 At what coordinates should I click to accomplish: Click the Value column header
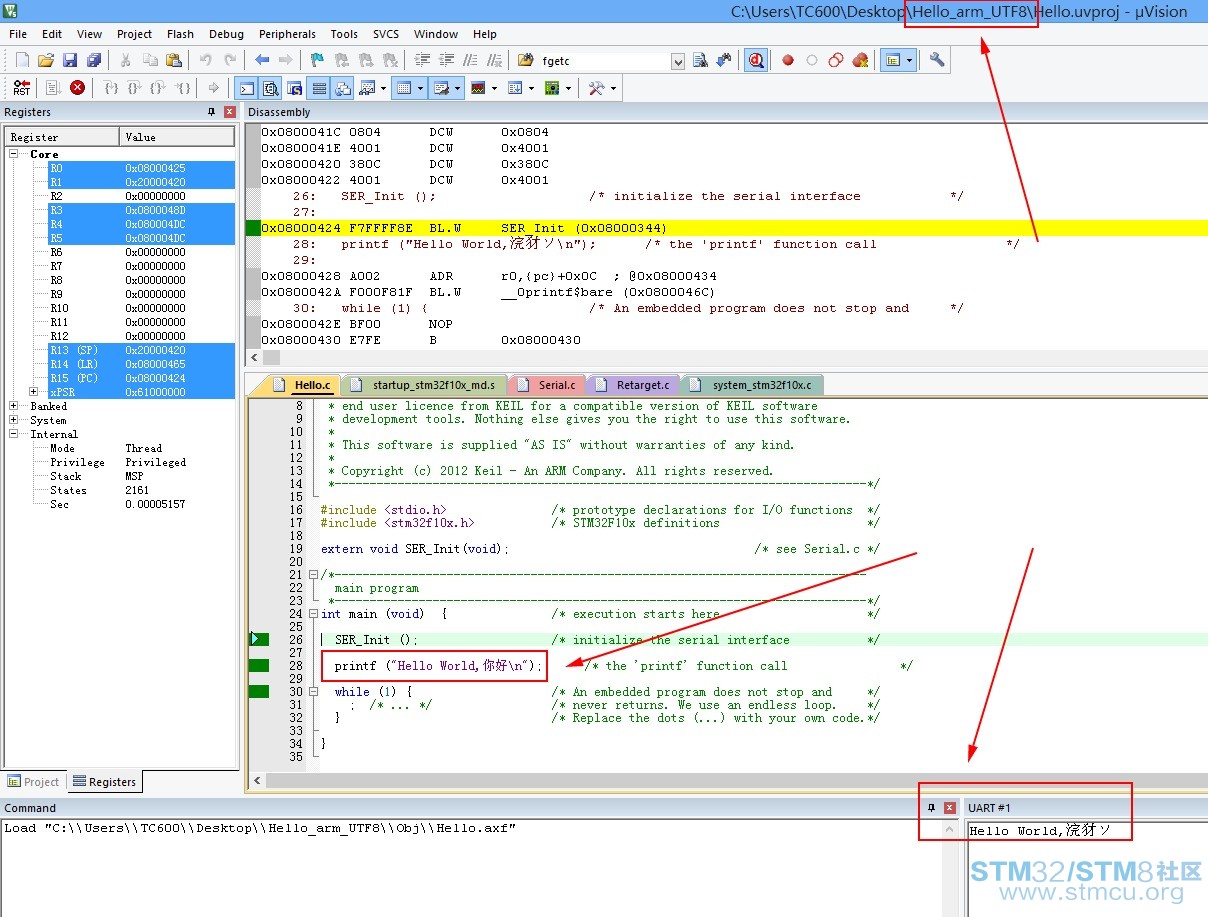178,137
